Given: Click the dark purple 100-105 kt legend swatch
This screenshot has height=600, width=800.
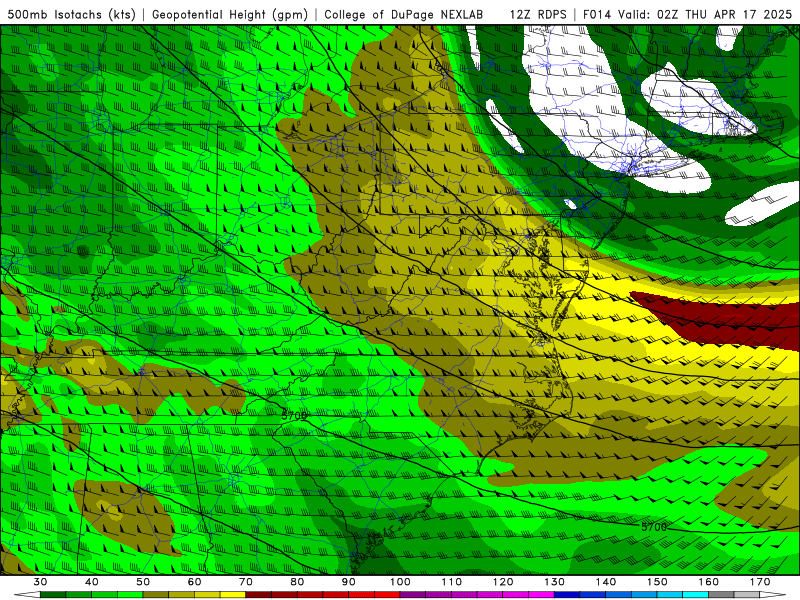Looking at the screenshot, I should click(413, 594).
